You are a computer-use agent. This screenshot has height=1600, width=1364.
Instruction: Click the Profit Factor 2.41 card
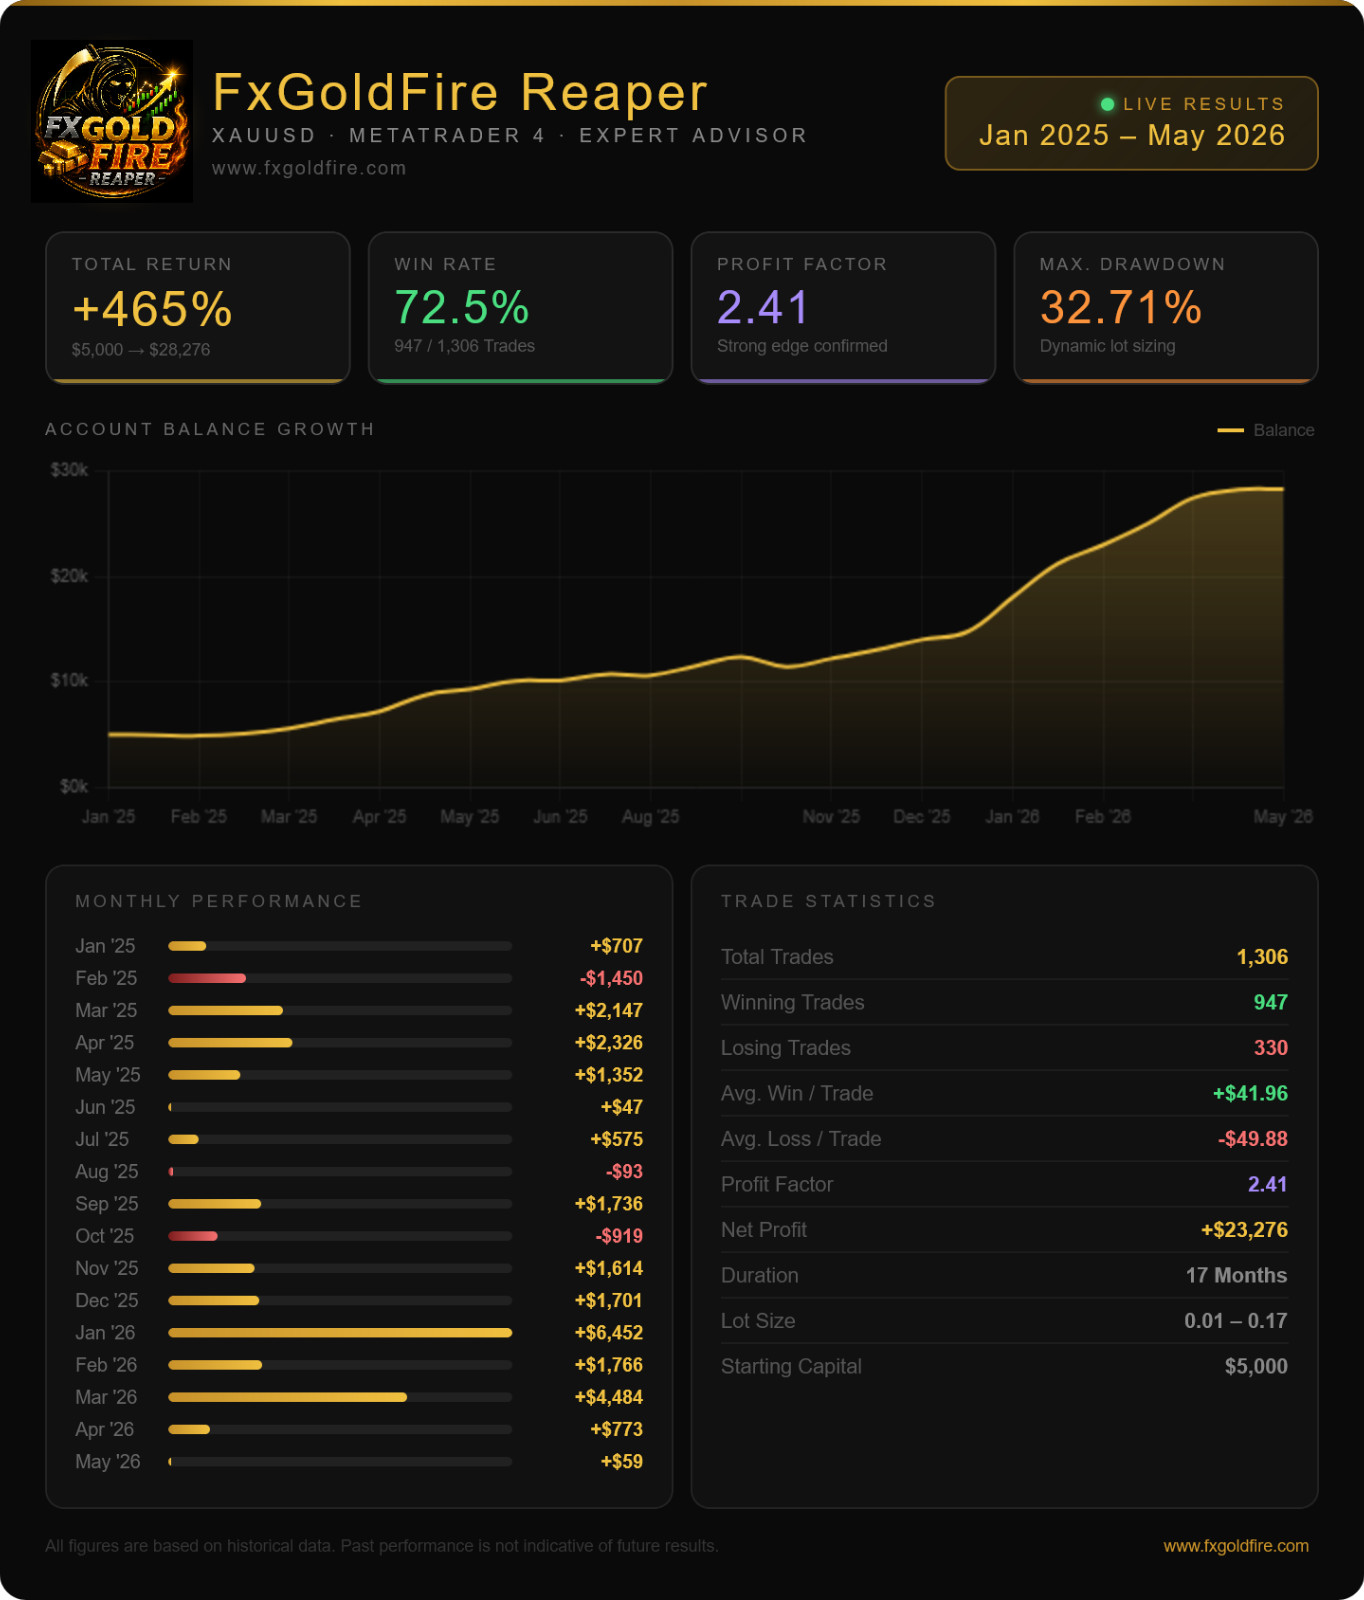point(843,308)
